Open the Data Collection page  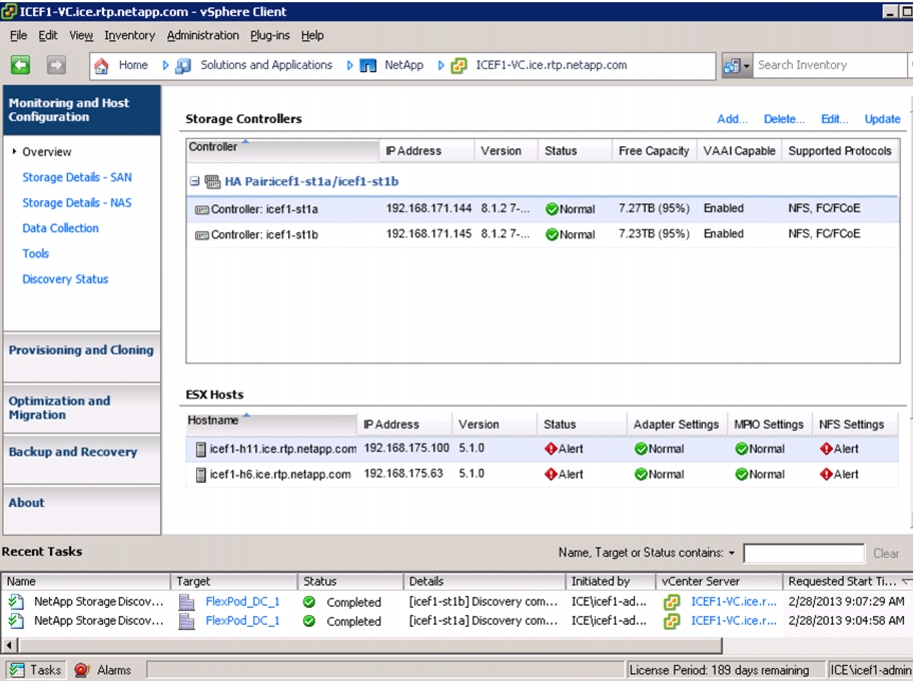tap(61, 228)
